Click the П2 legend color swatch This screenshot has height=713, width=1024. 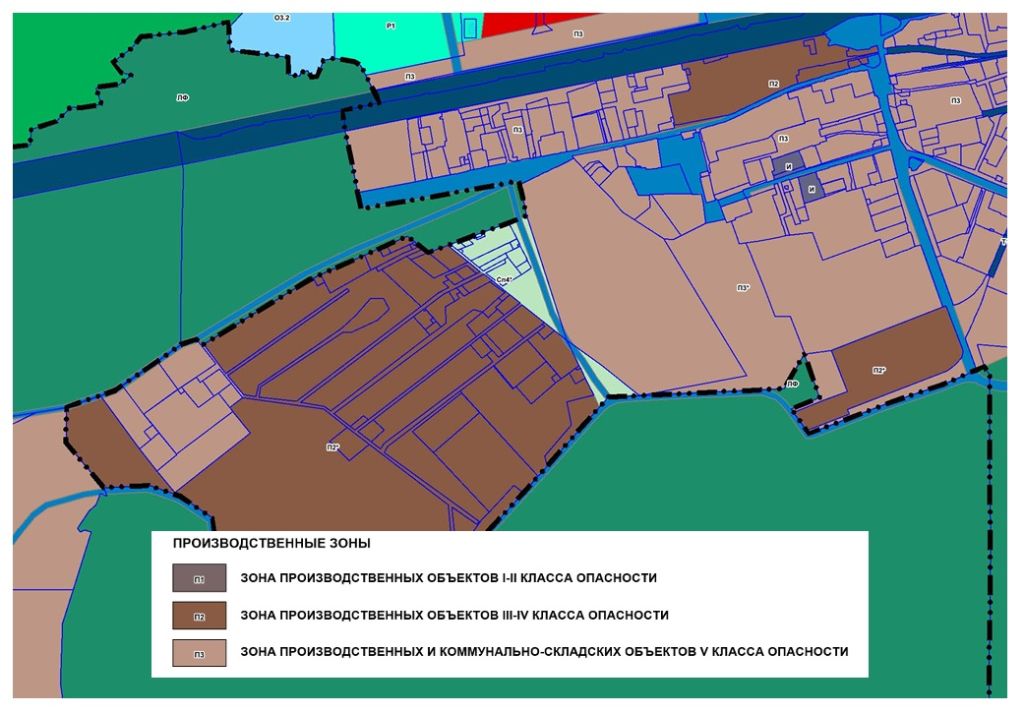click(x=199, y=615)
